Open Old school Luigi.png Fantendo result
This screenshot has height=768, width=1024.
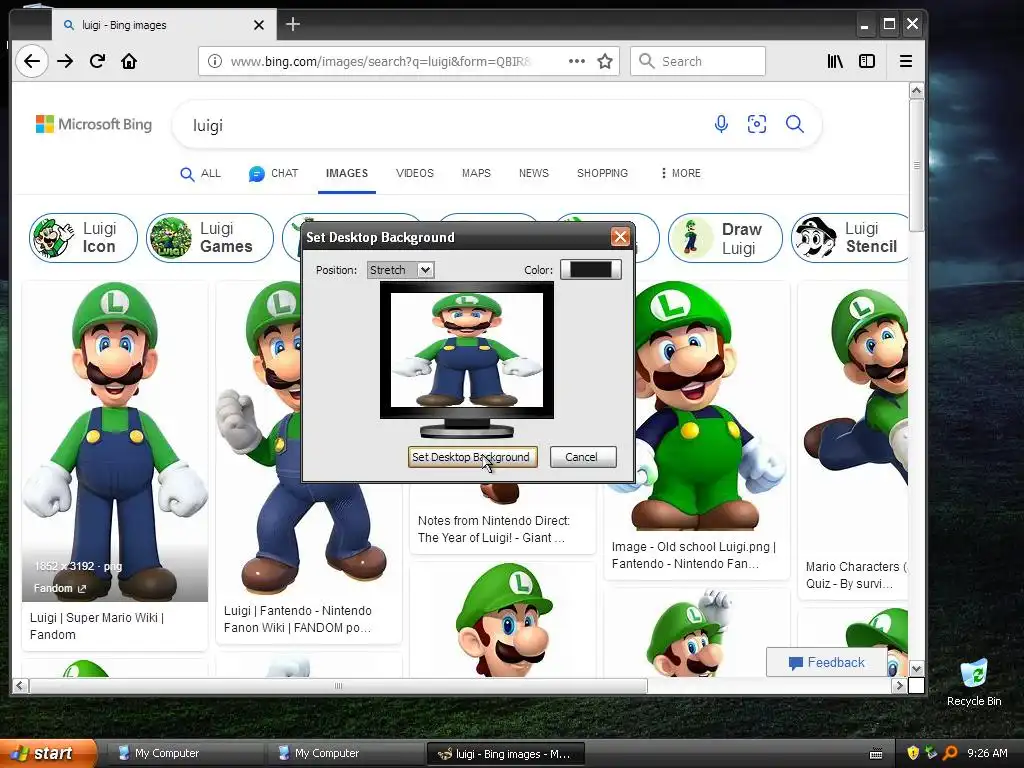pyautogui.click(x=694, y=555)
